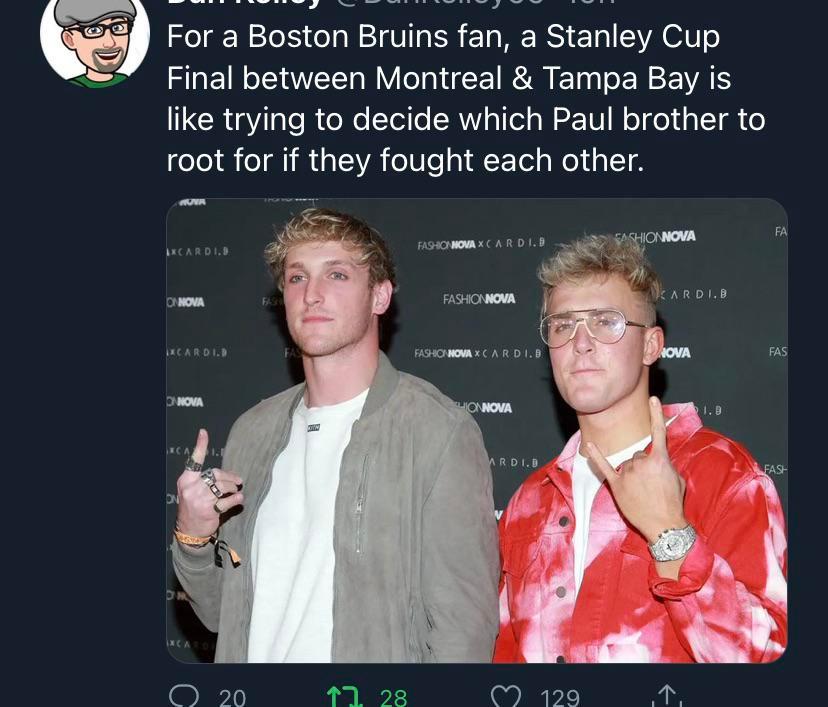Open the attached photo of two men
Screen dimensions: 828x707
click(476, 430)
